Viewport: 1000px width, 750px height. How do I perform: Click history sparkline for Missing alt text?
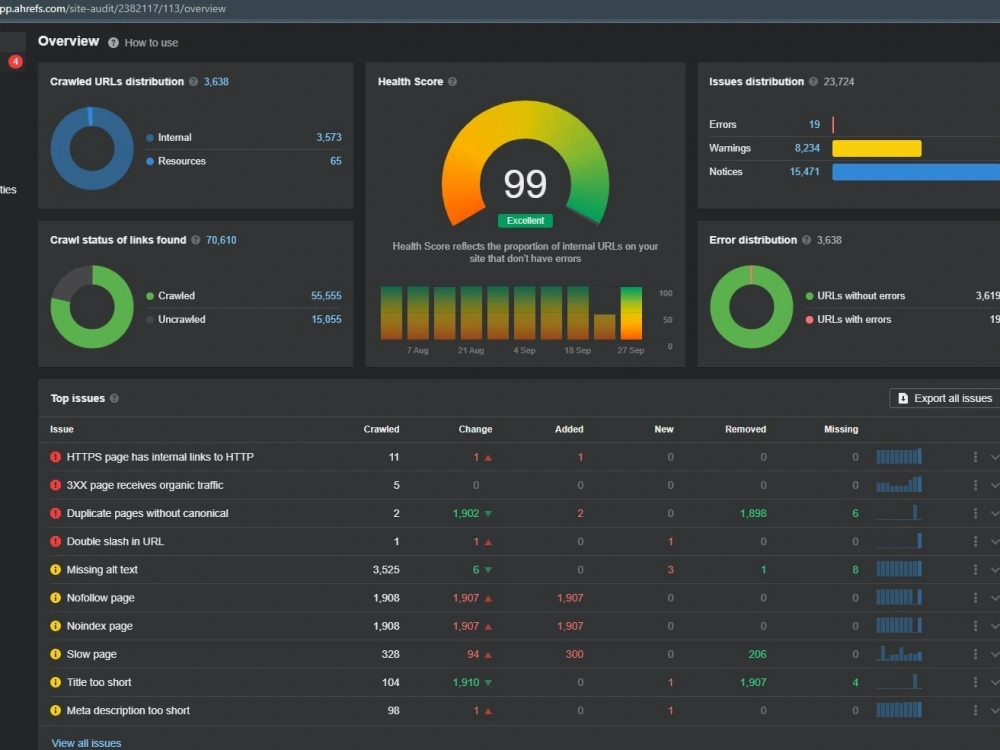tap(899, 568)
